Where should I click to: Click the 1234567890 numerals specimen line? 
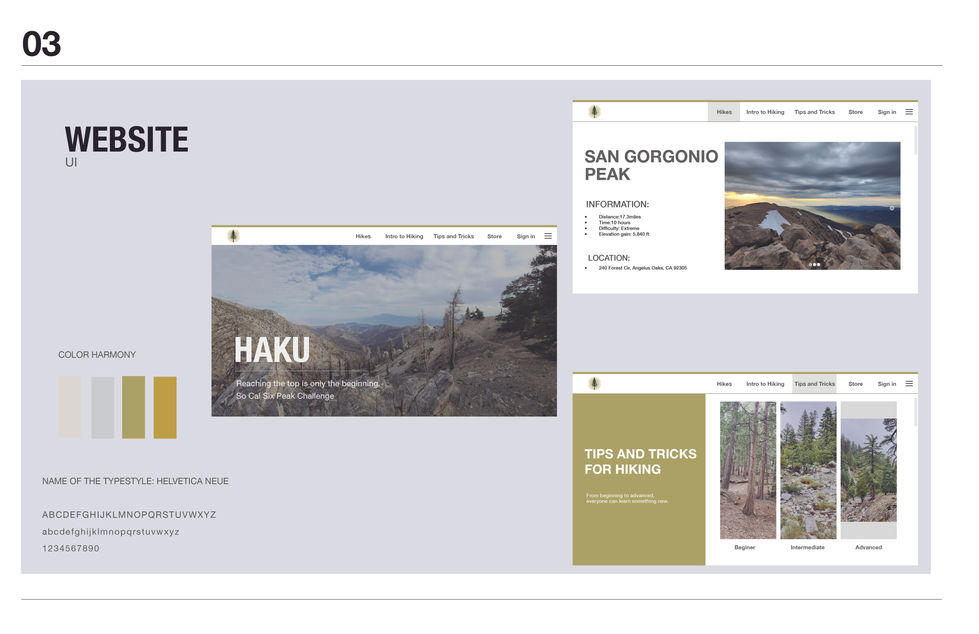tap(71, 548)
